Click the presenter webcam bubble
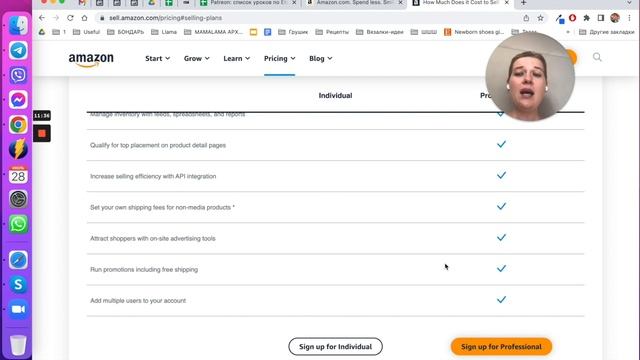Screen dimensions: 640x360 (530, 77)
